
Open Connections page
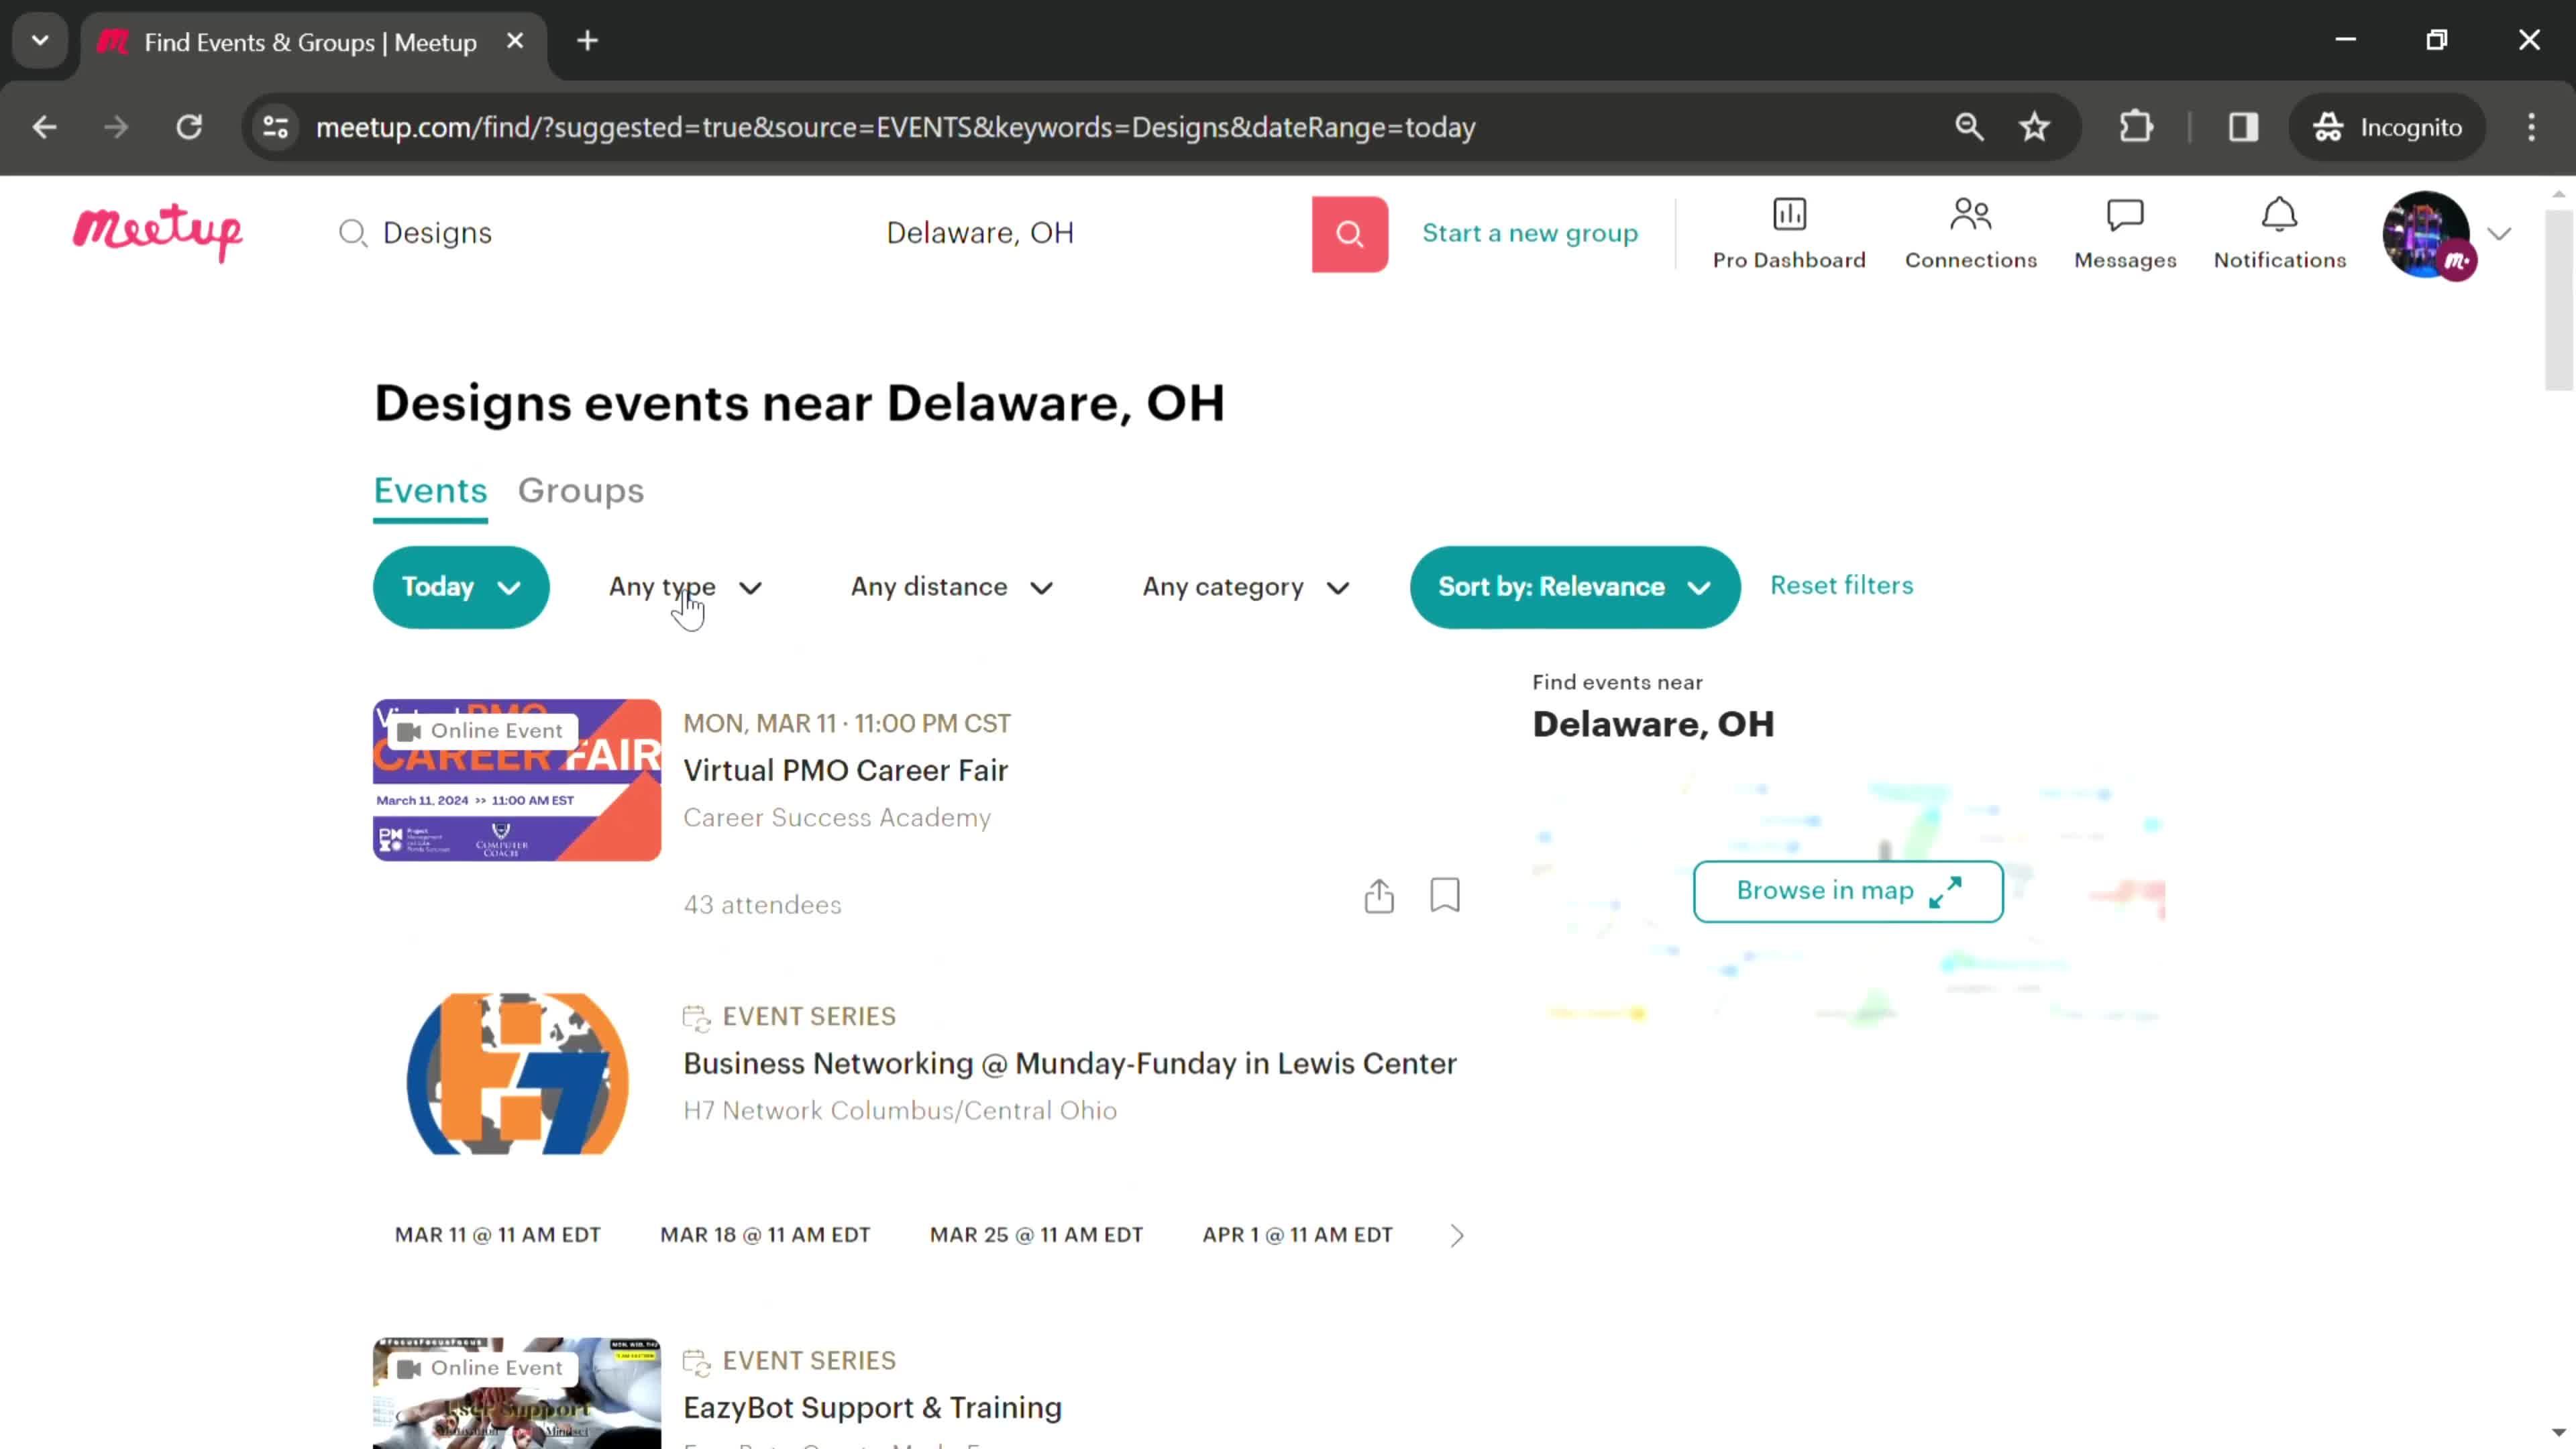(1970, 234)
